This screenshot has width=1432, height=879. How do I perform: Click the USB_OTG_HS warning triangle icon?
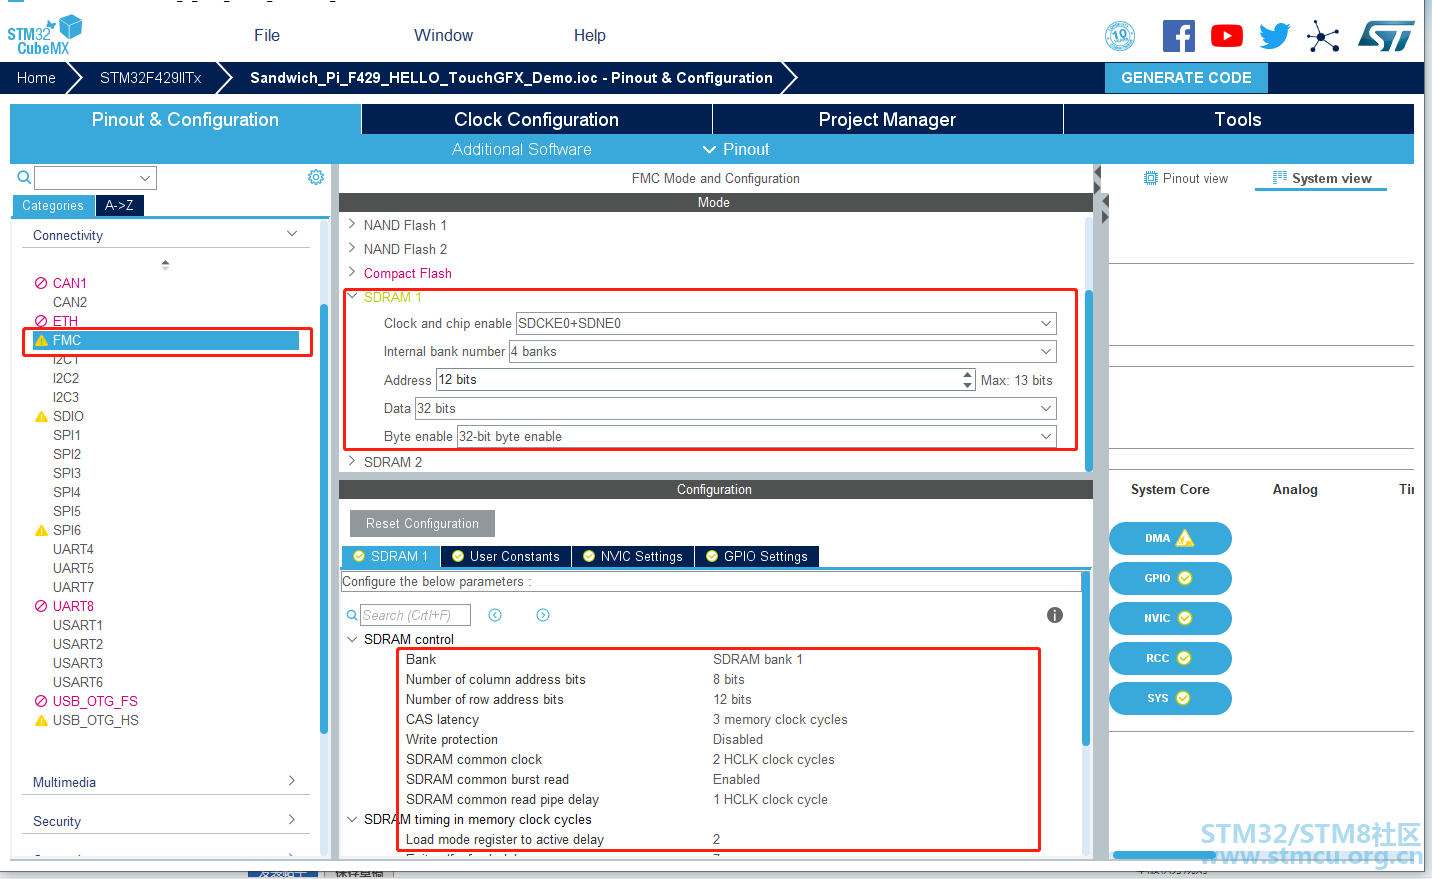[x=41, y=720]
